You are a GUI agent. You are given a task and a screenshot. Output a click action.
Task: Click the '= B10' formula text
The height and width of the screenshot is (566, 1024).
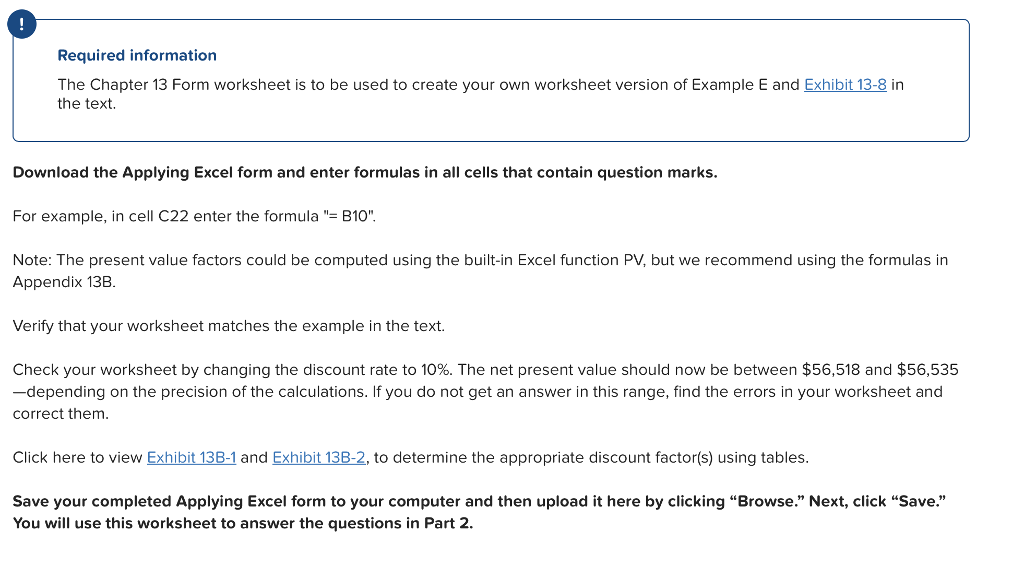(349, 216)
